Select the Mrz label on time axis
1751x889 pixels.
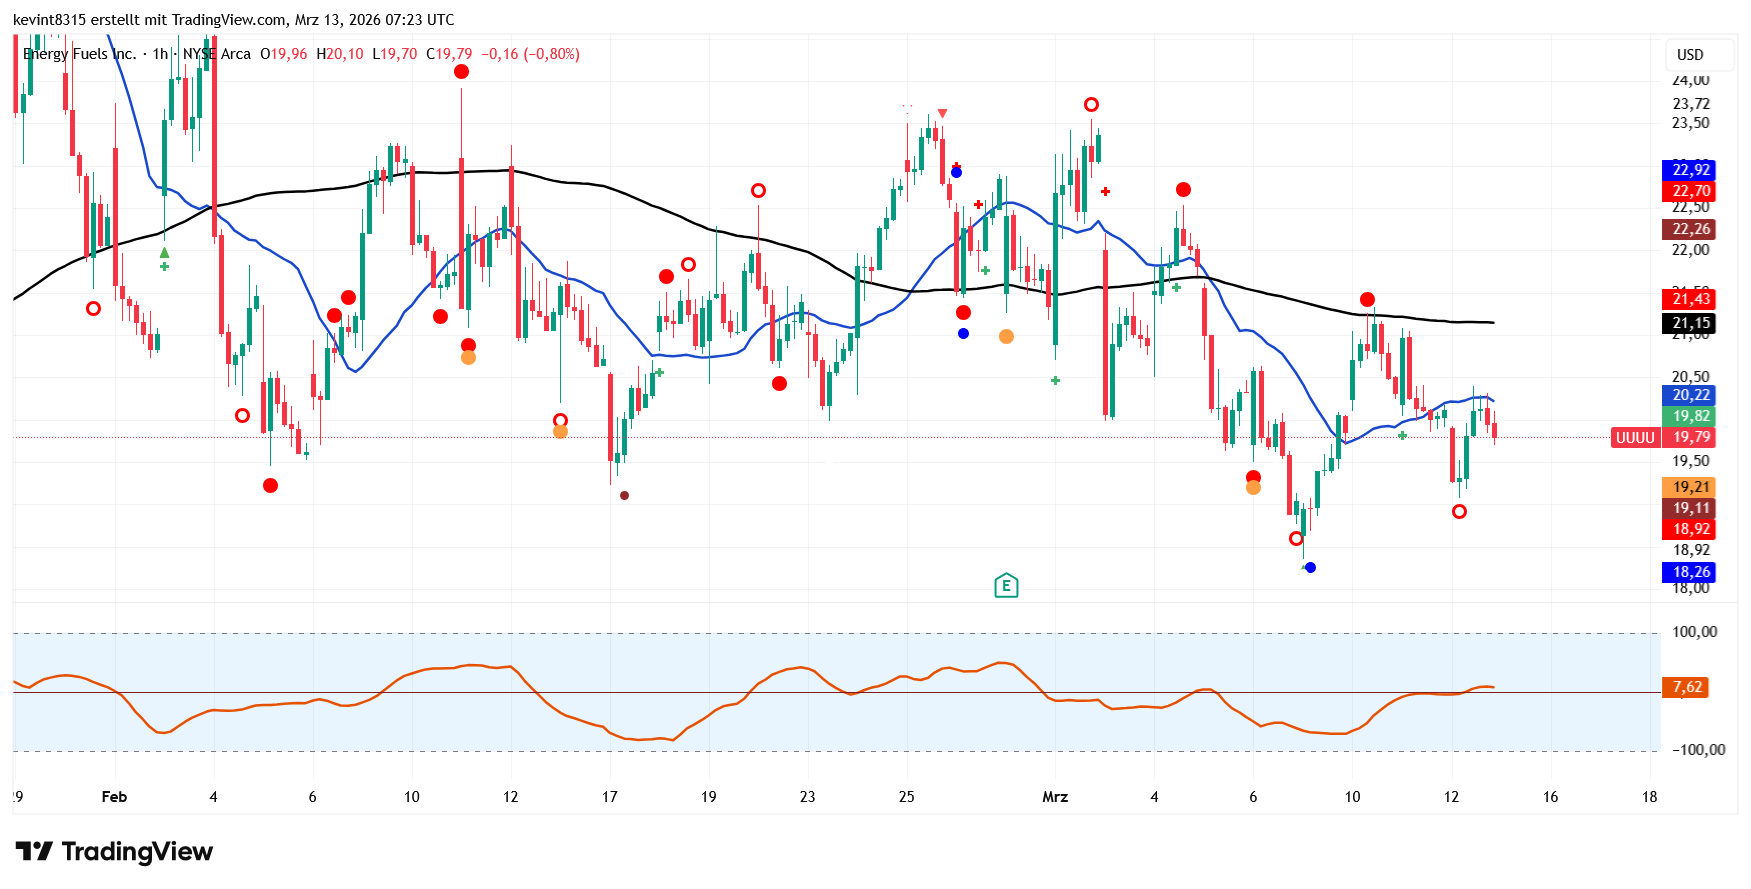pyautogui.click(x=1055, y=797)
